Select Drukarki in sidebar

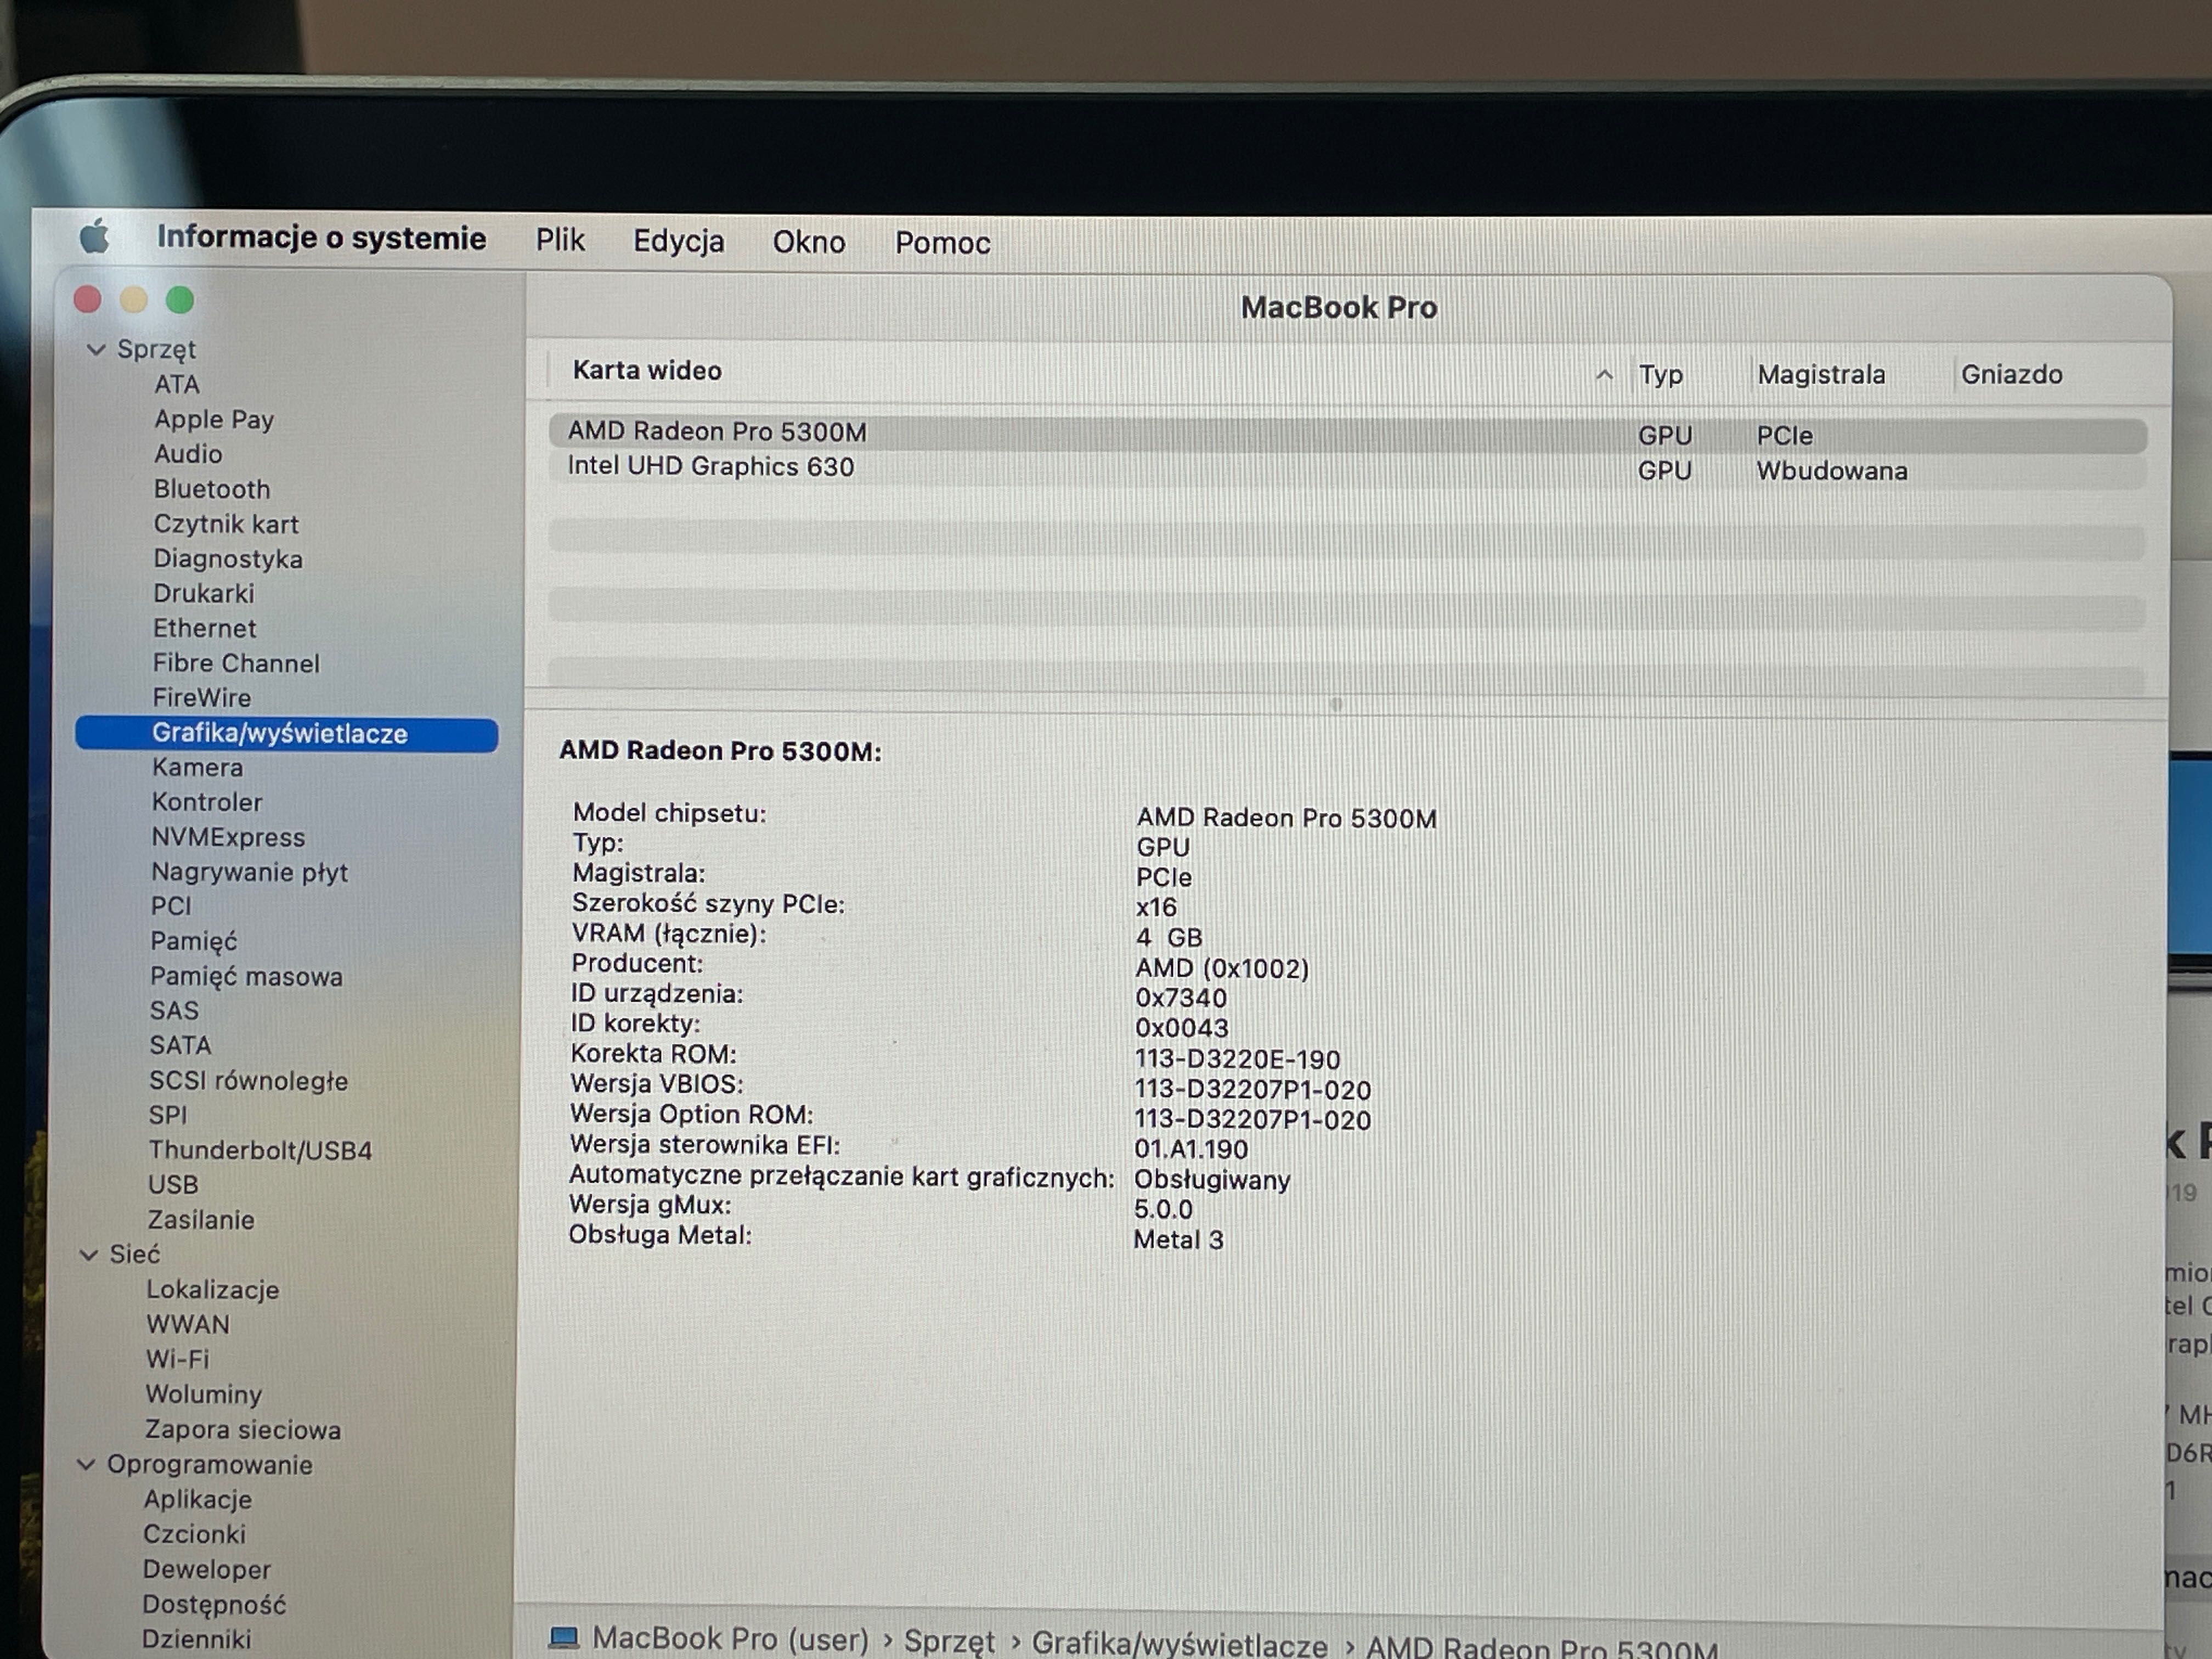tap(204, 593)
